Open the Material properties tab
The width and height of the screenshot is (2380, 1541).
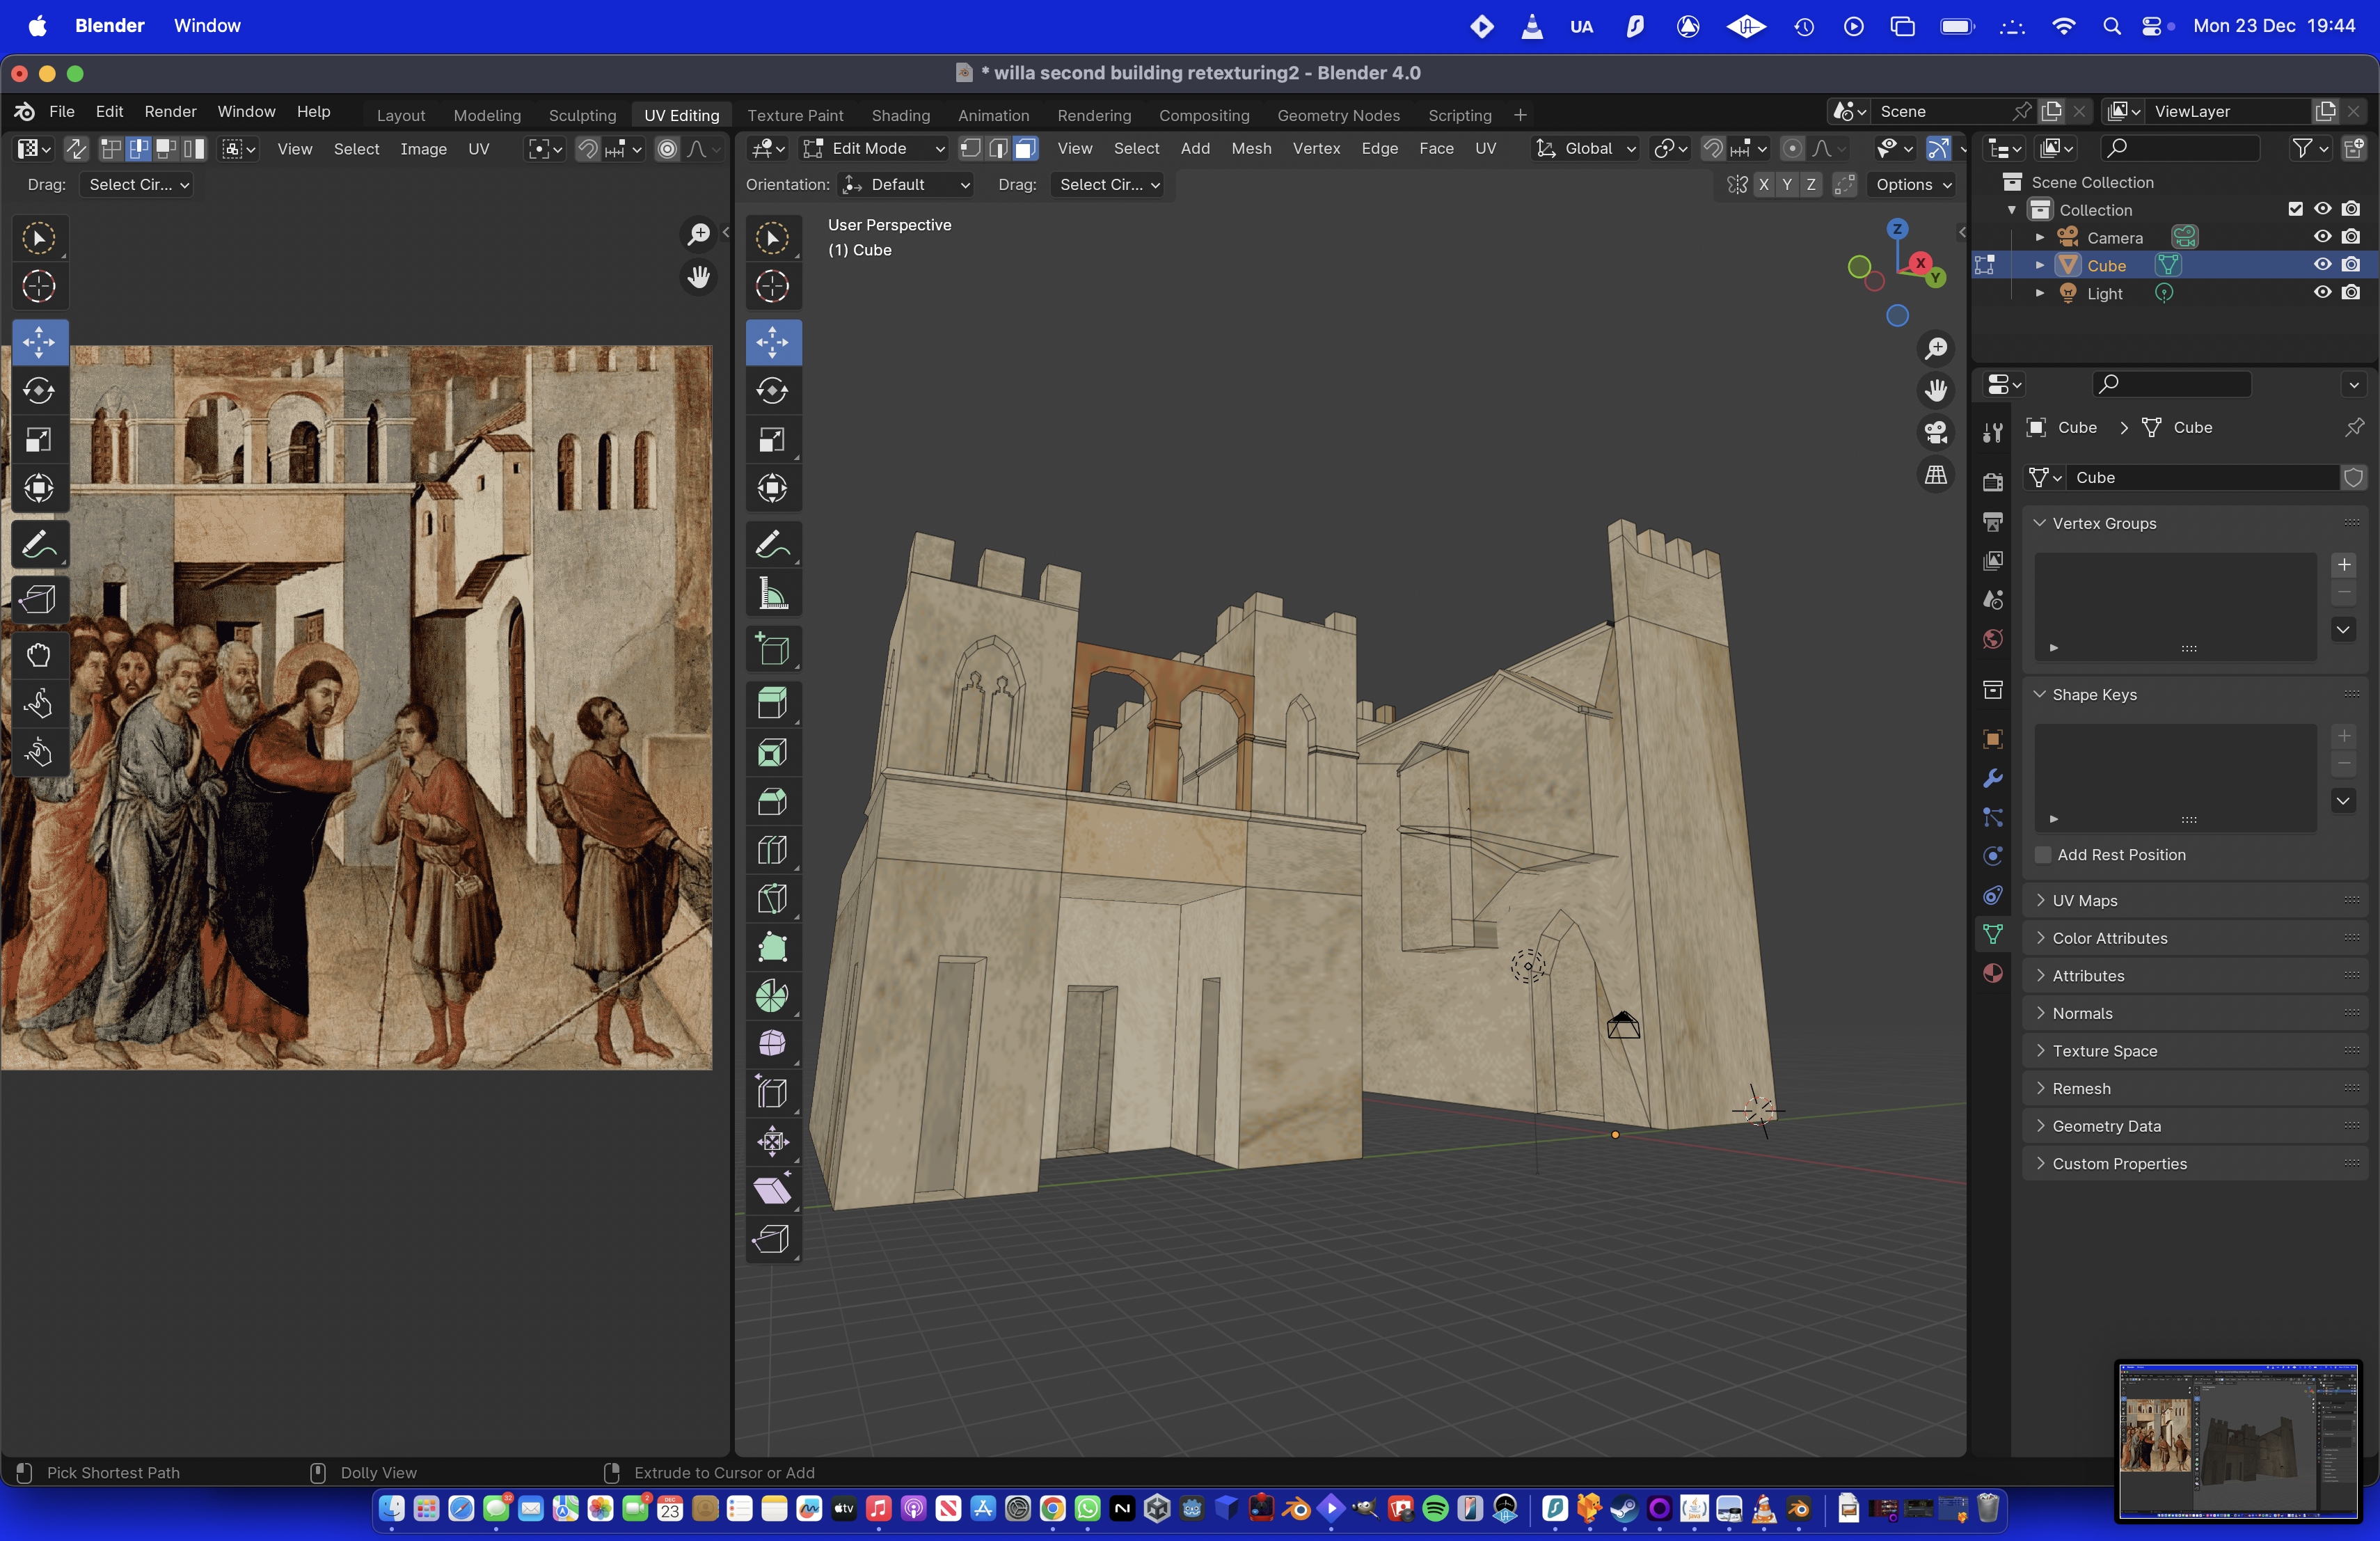(x=1992, y=973)
